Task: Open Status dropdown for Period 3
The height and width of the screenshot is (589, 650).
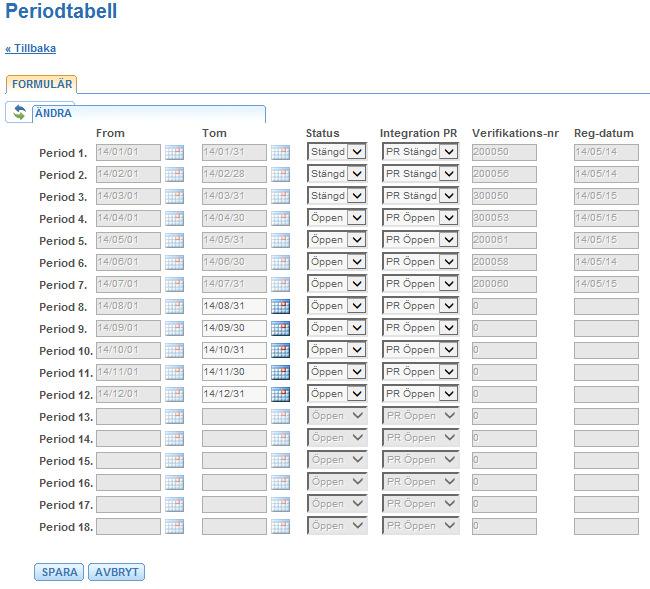Action: point(337,196)
